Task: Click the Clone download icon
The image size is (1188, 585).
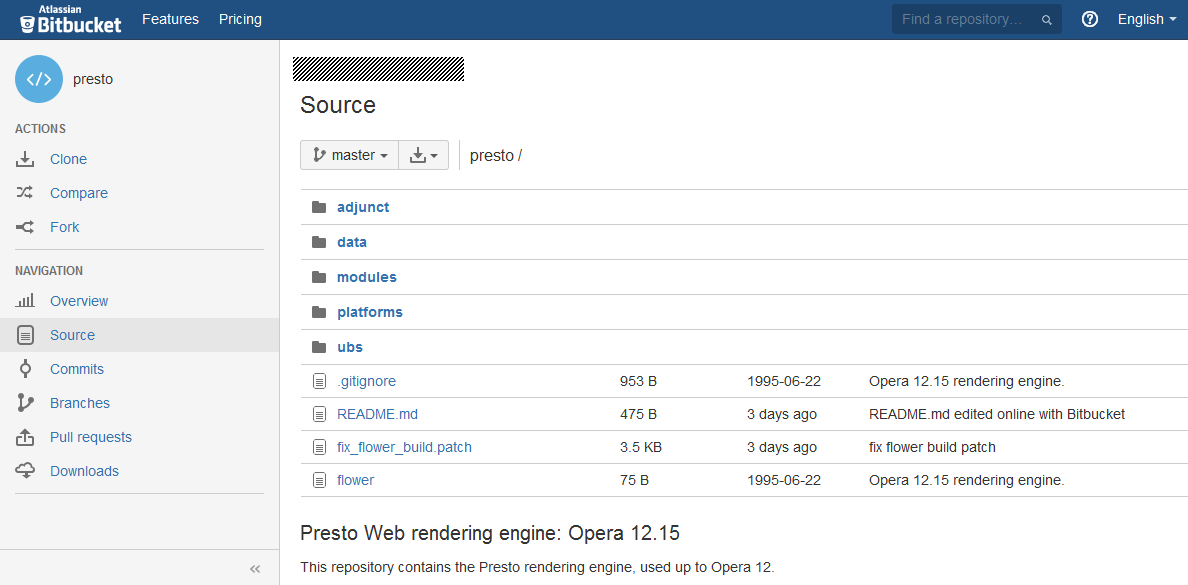Action: pyautogui.click(x=25, y=159)
